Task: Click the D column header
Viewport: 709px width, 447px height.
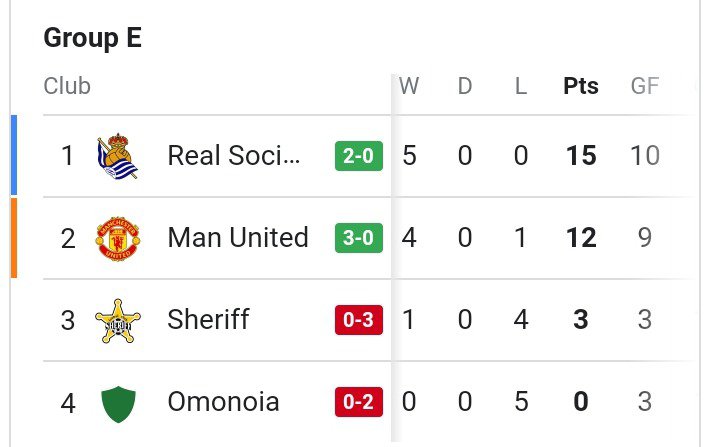Action: pyautogui.click(x=465, y=85)
